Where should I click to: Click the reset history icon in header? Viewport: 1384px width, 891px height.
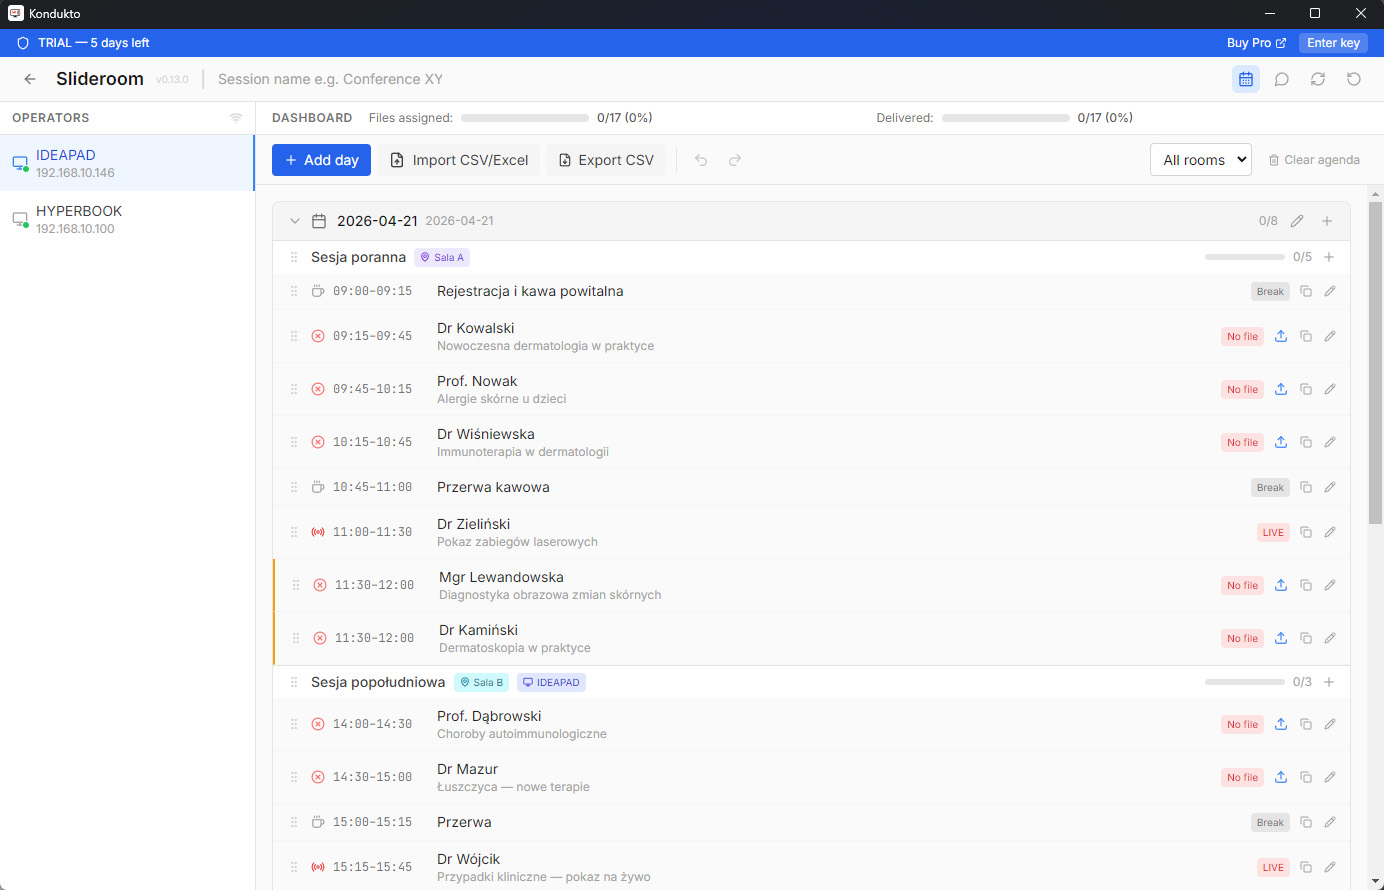coord(1354,79)
